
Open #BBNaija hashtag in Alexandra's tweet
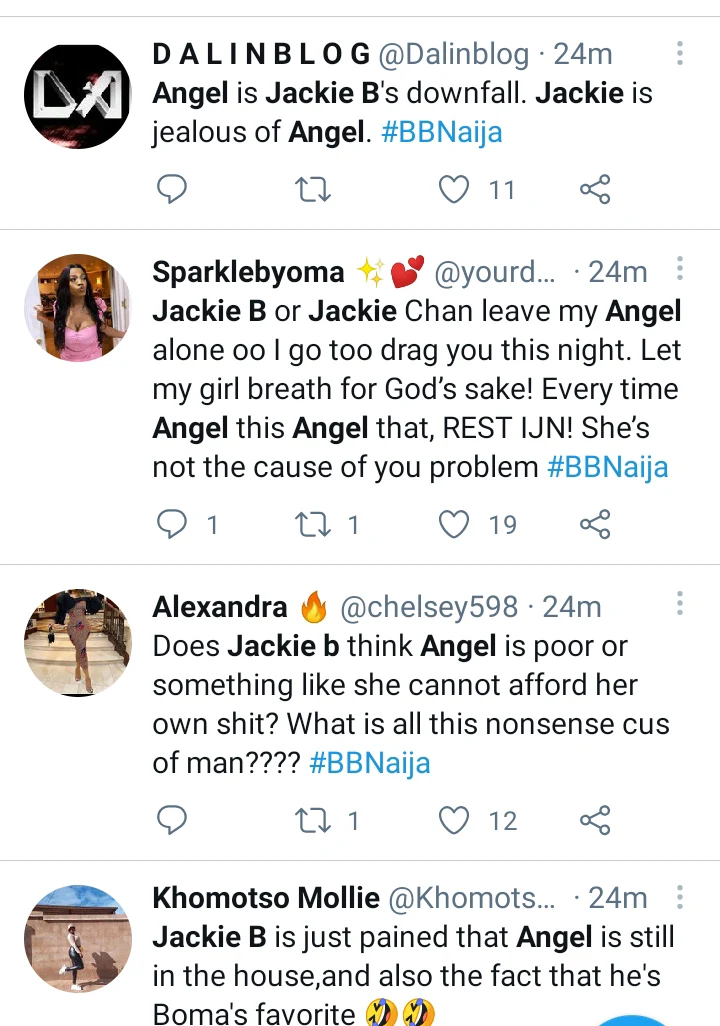point(370,764)
